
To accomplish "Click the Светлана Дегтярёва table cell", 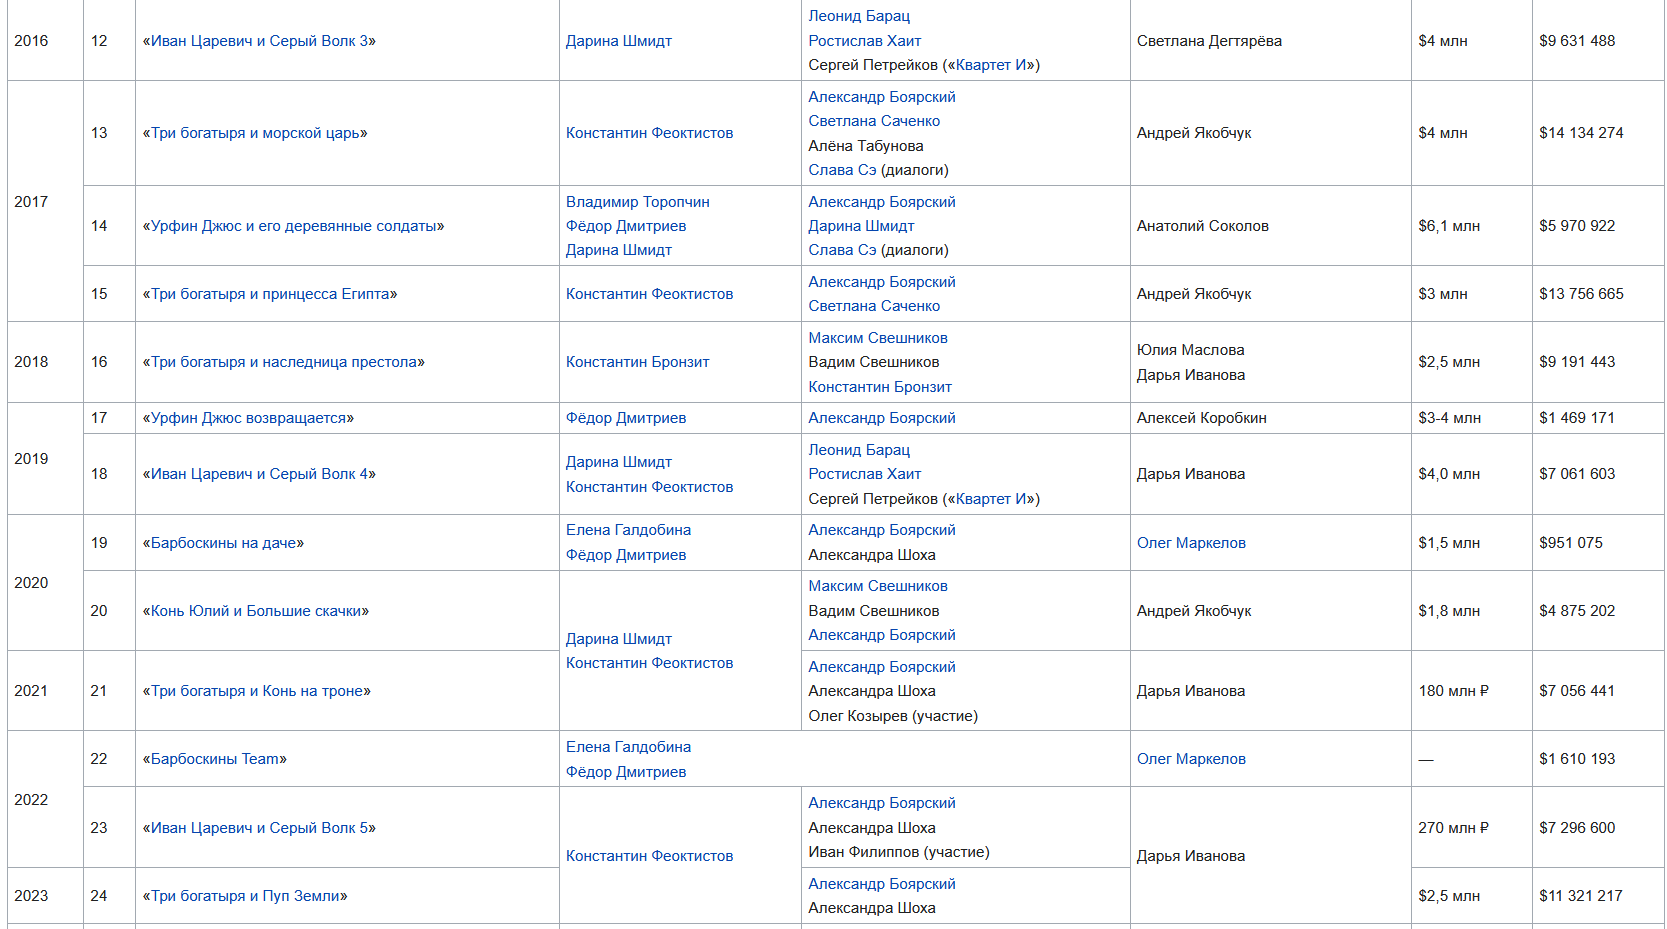I will point(1208,41).
